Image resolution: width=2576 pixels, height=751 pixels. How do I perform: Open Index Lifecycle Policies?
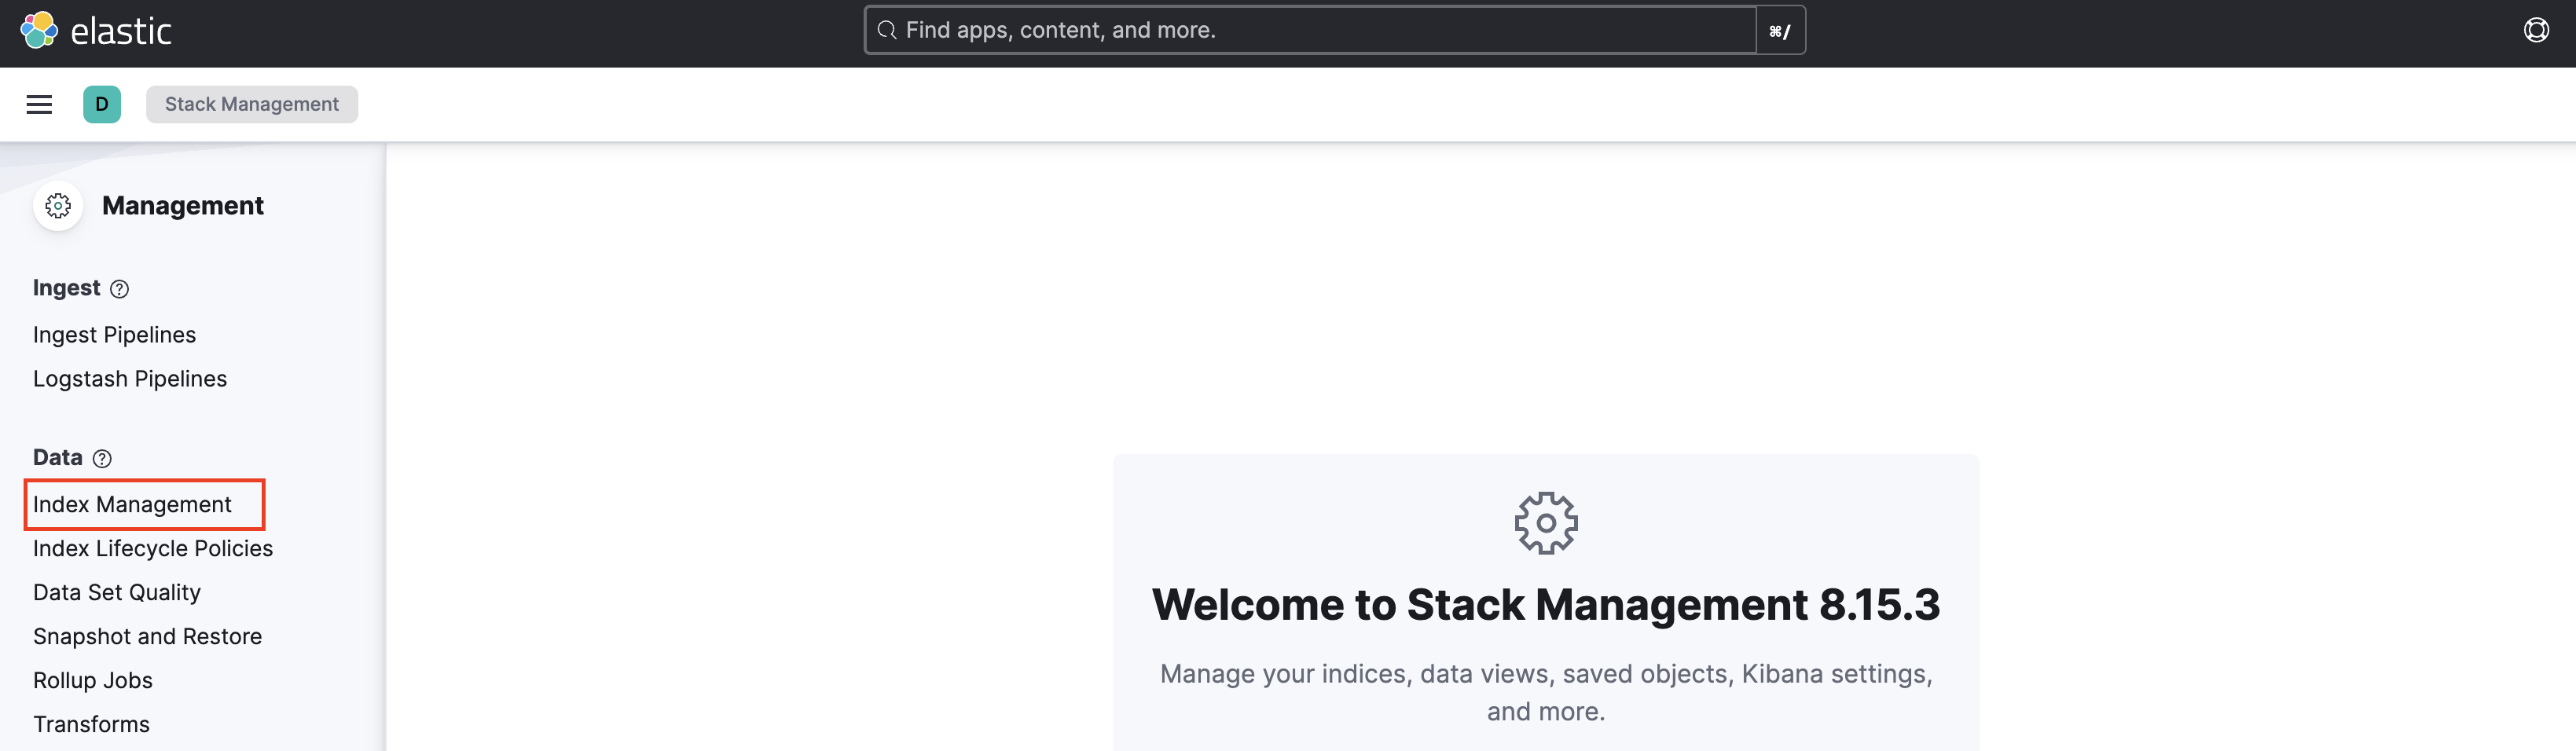(153, 548)
